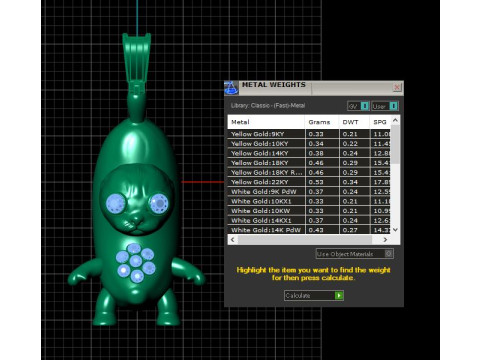Select the Yellow Gold:9KY row
The image size is (480, 360).
point(309,134)
